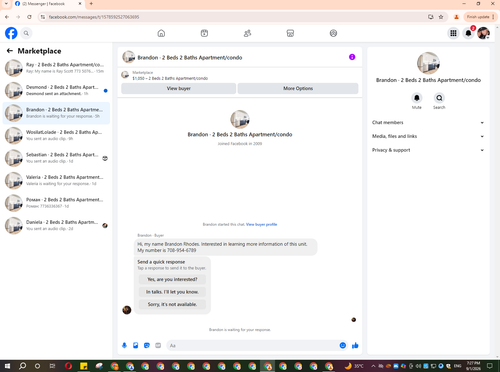Screen dimensions: 500x372
Task: Show hidden system tray icons
Action: point(373,366)
